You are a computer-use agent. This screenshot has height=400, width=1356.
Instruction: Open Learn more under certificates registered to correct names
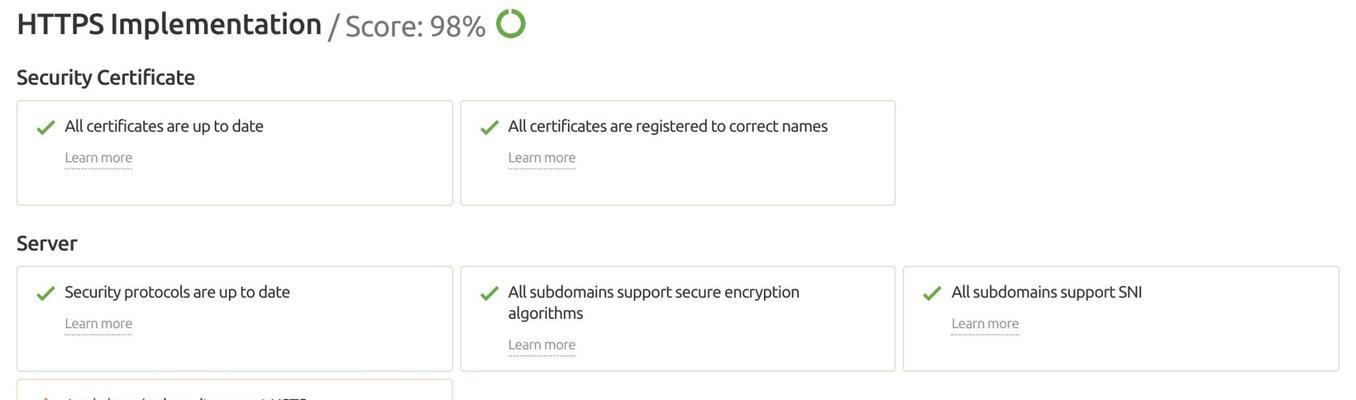[542, 158]
